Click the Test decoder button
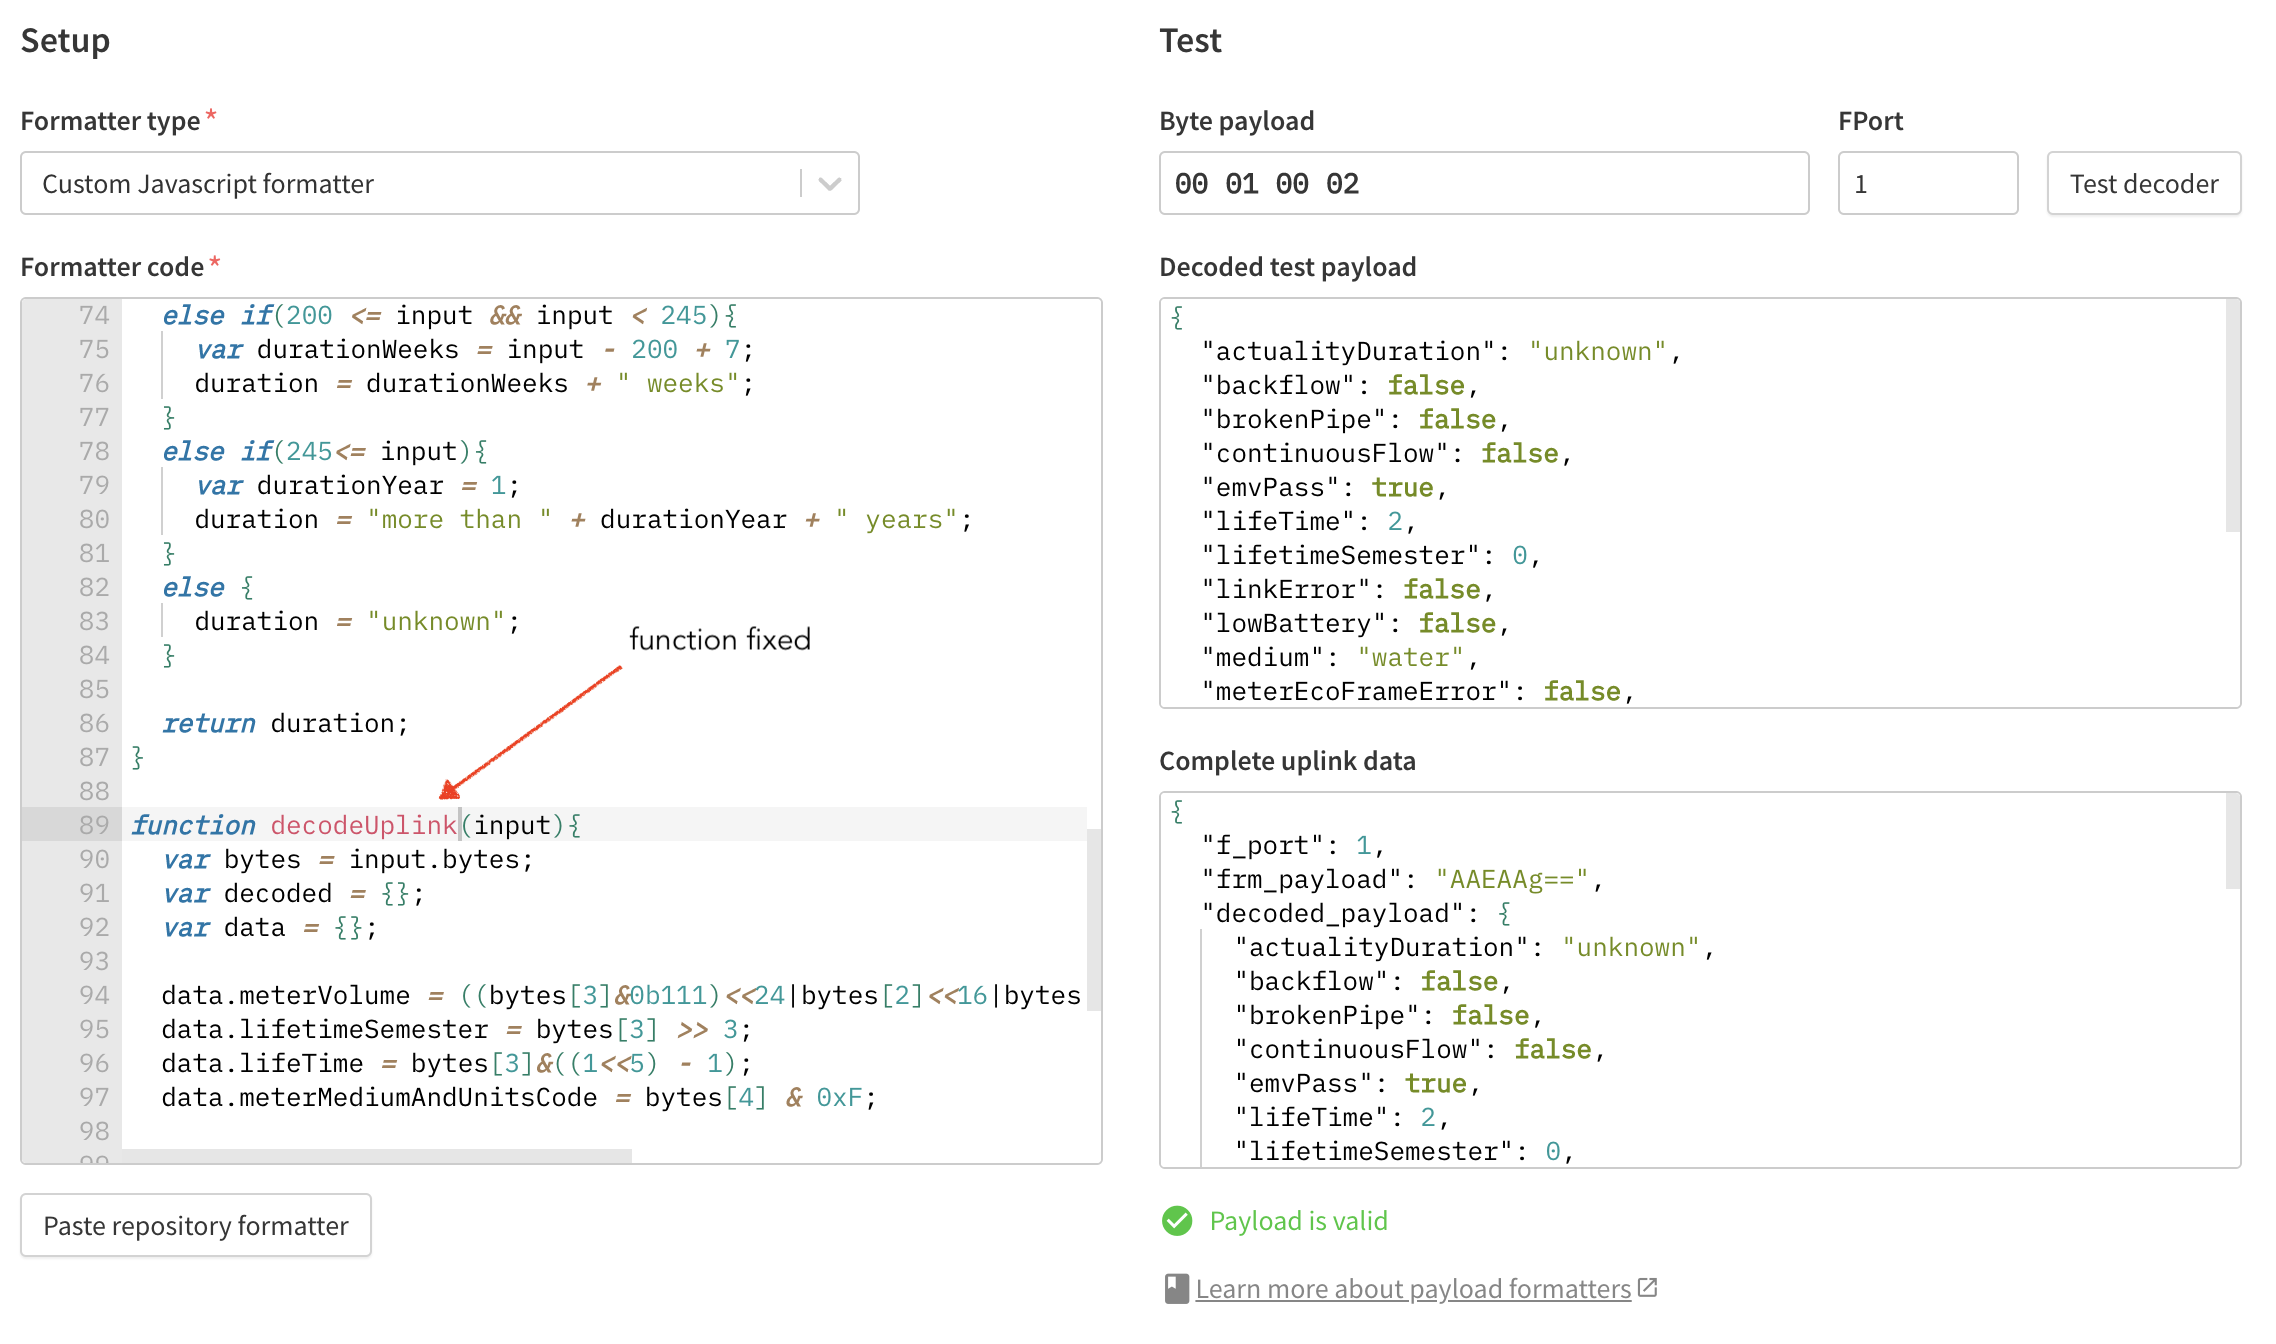 (x=2143, y=184)
